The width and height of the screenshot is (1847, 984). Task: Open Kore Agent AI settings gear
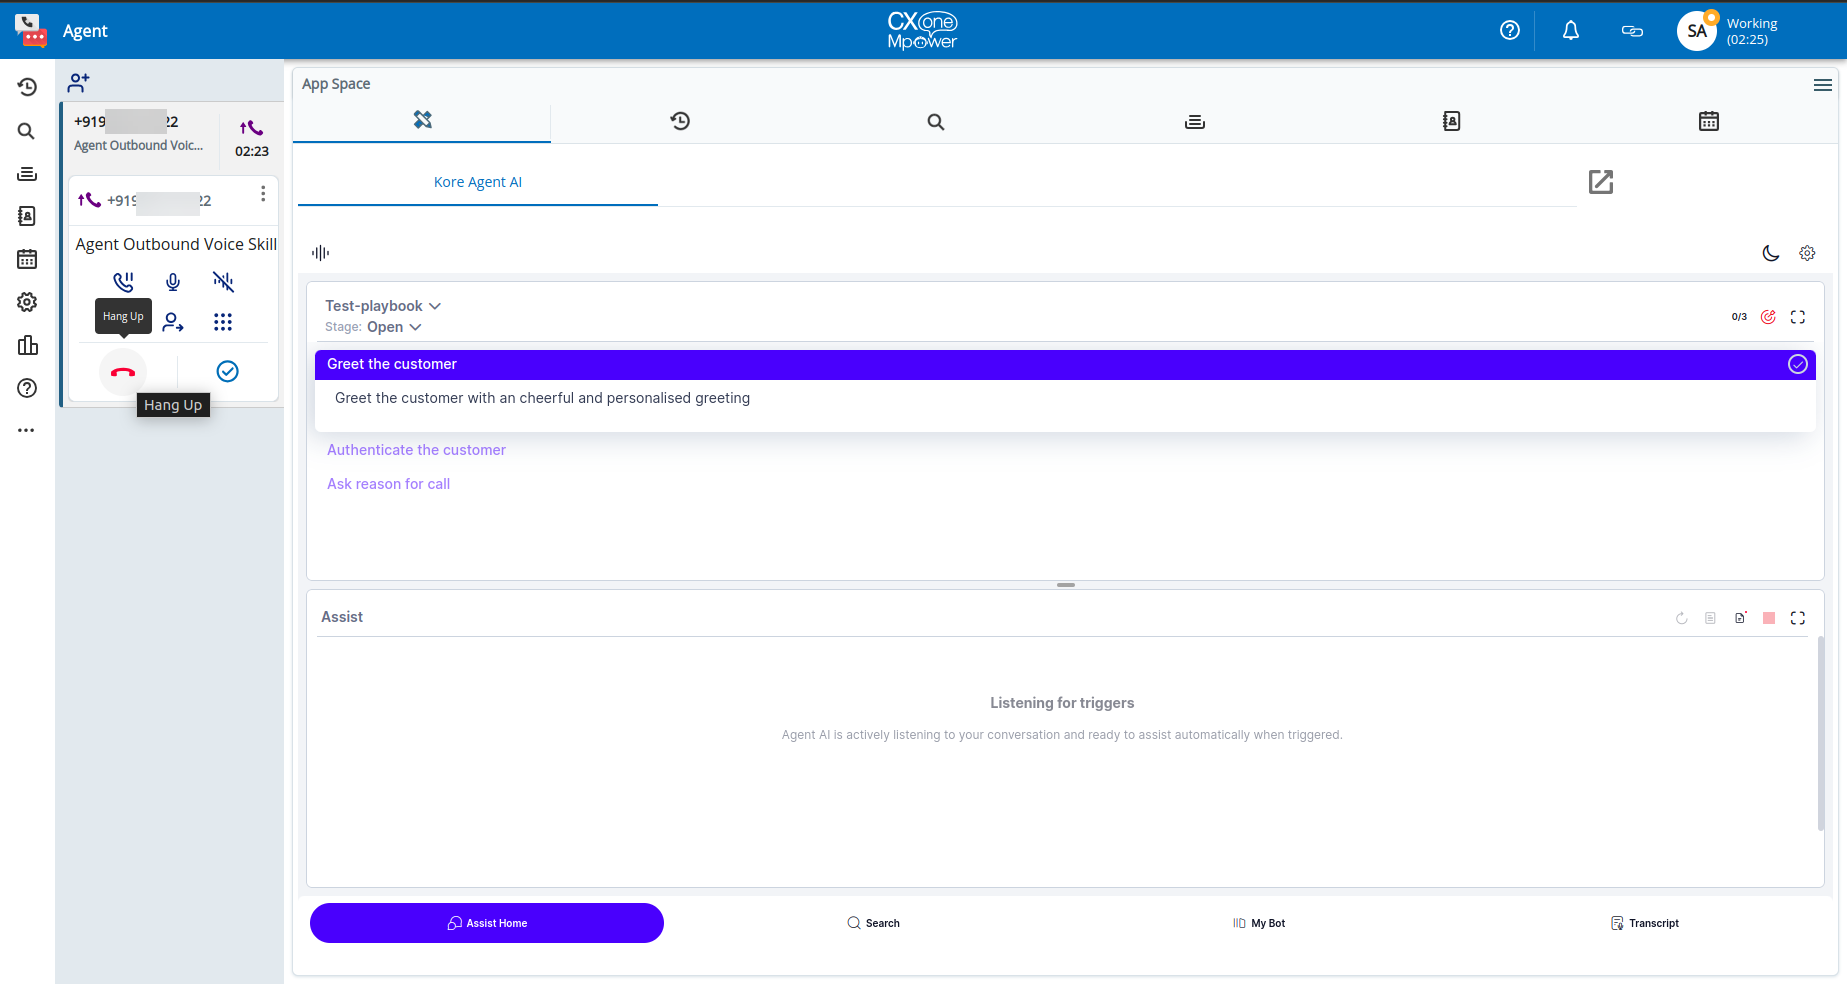click(1807, 253)
